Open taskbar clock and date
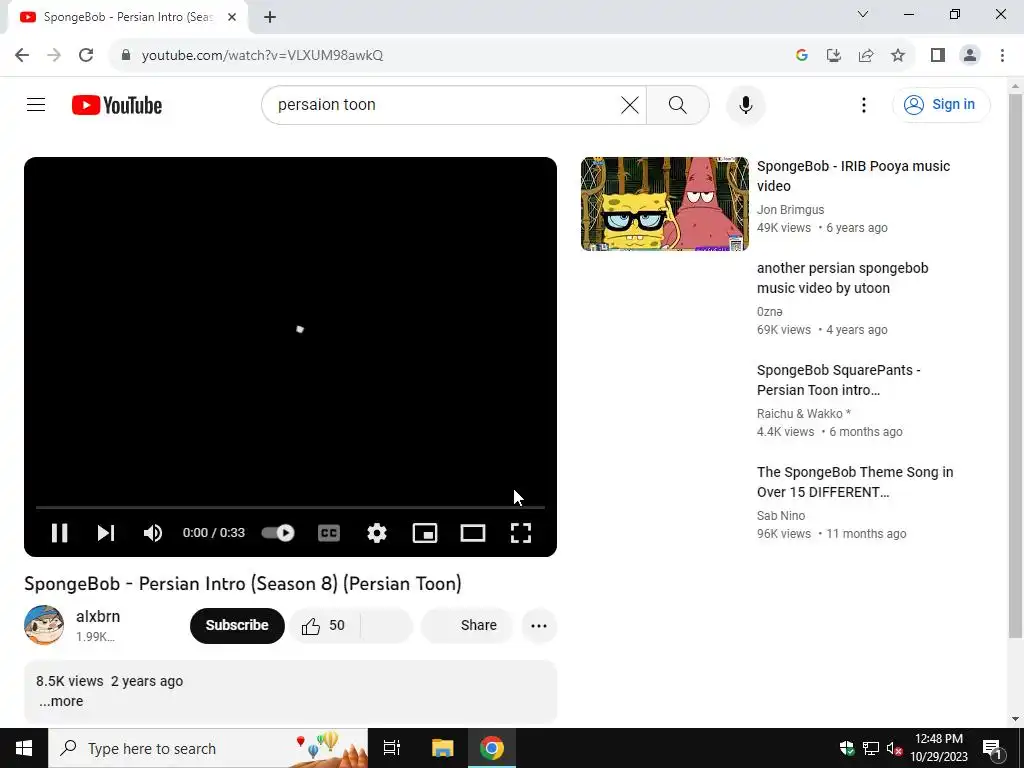Viewport: 1024px width, 768px height. point(938,748)
